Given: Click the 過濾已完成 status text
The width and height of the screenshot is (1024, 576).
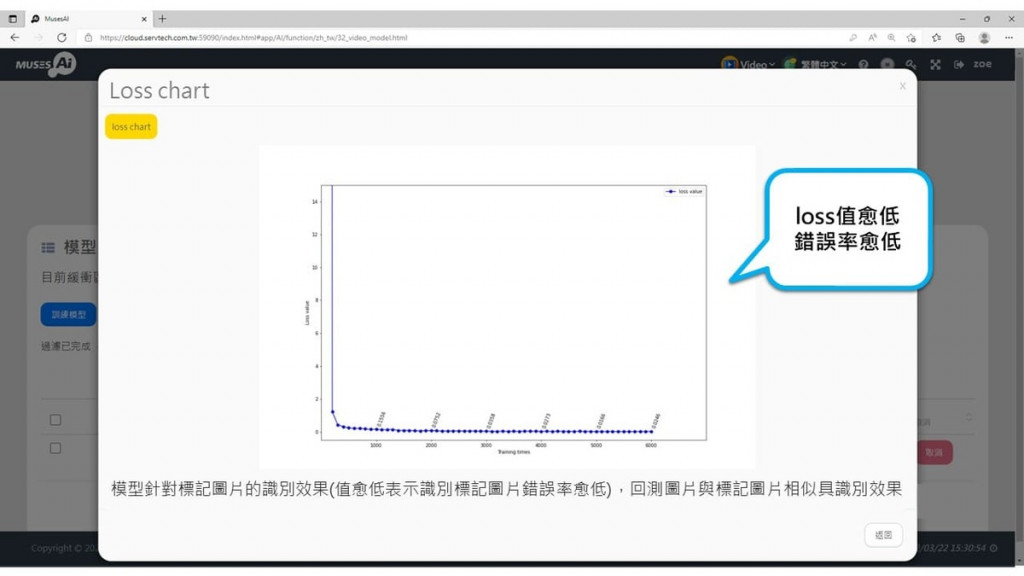Looking at the screenshot, I should click(x=66, y=346).
